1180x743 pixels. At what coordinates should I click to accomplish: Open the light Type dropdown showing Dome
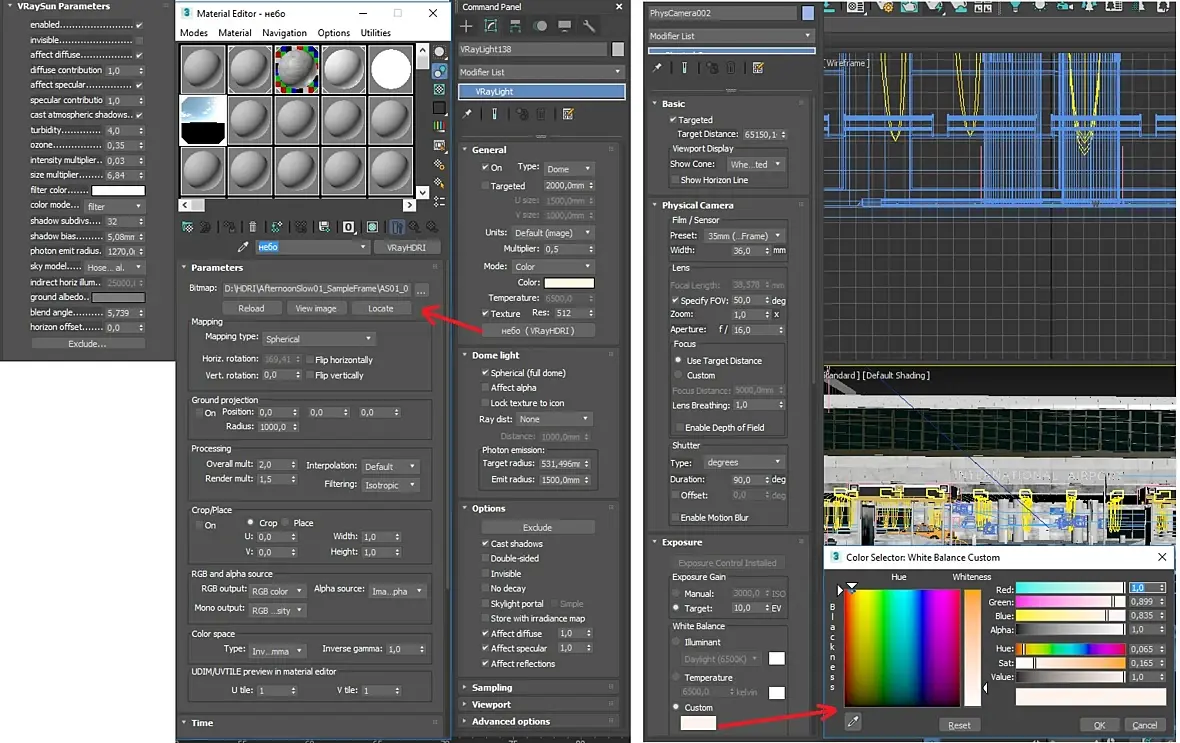[568, 168]
